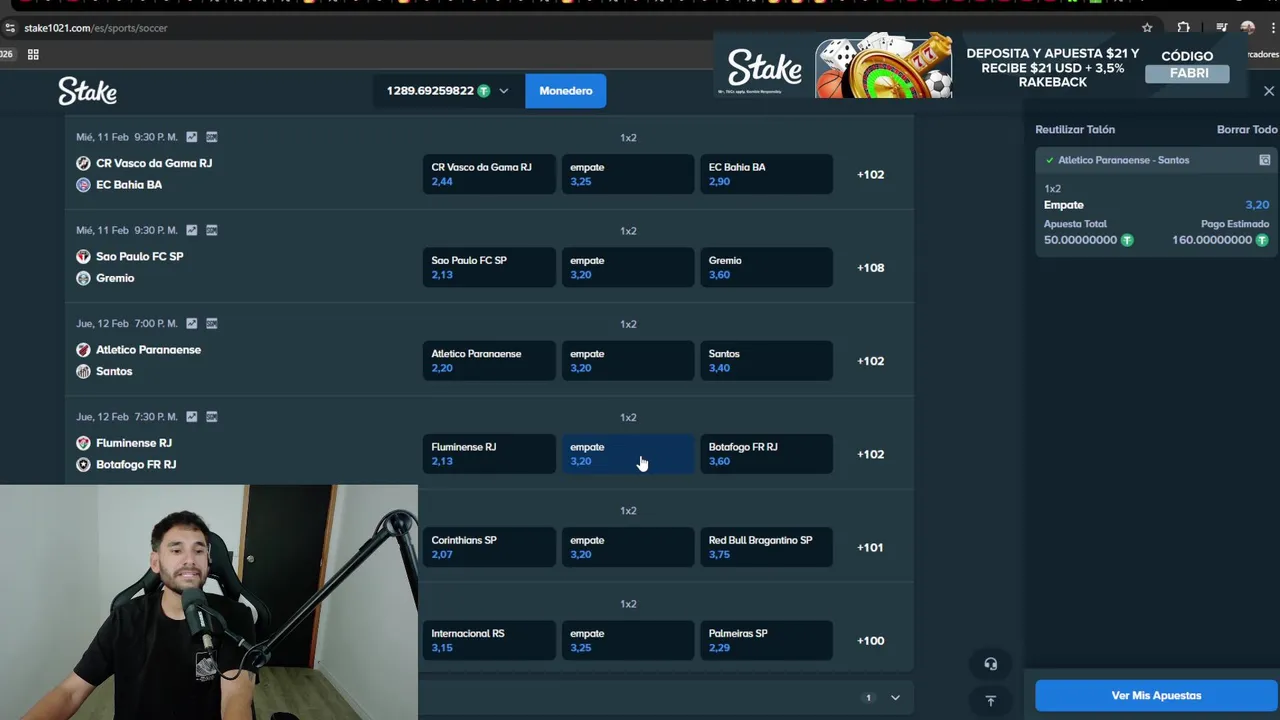
Task: Select Red Bull Bragantino SP odds 3,75
Action: click(x=767, y=547)
